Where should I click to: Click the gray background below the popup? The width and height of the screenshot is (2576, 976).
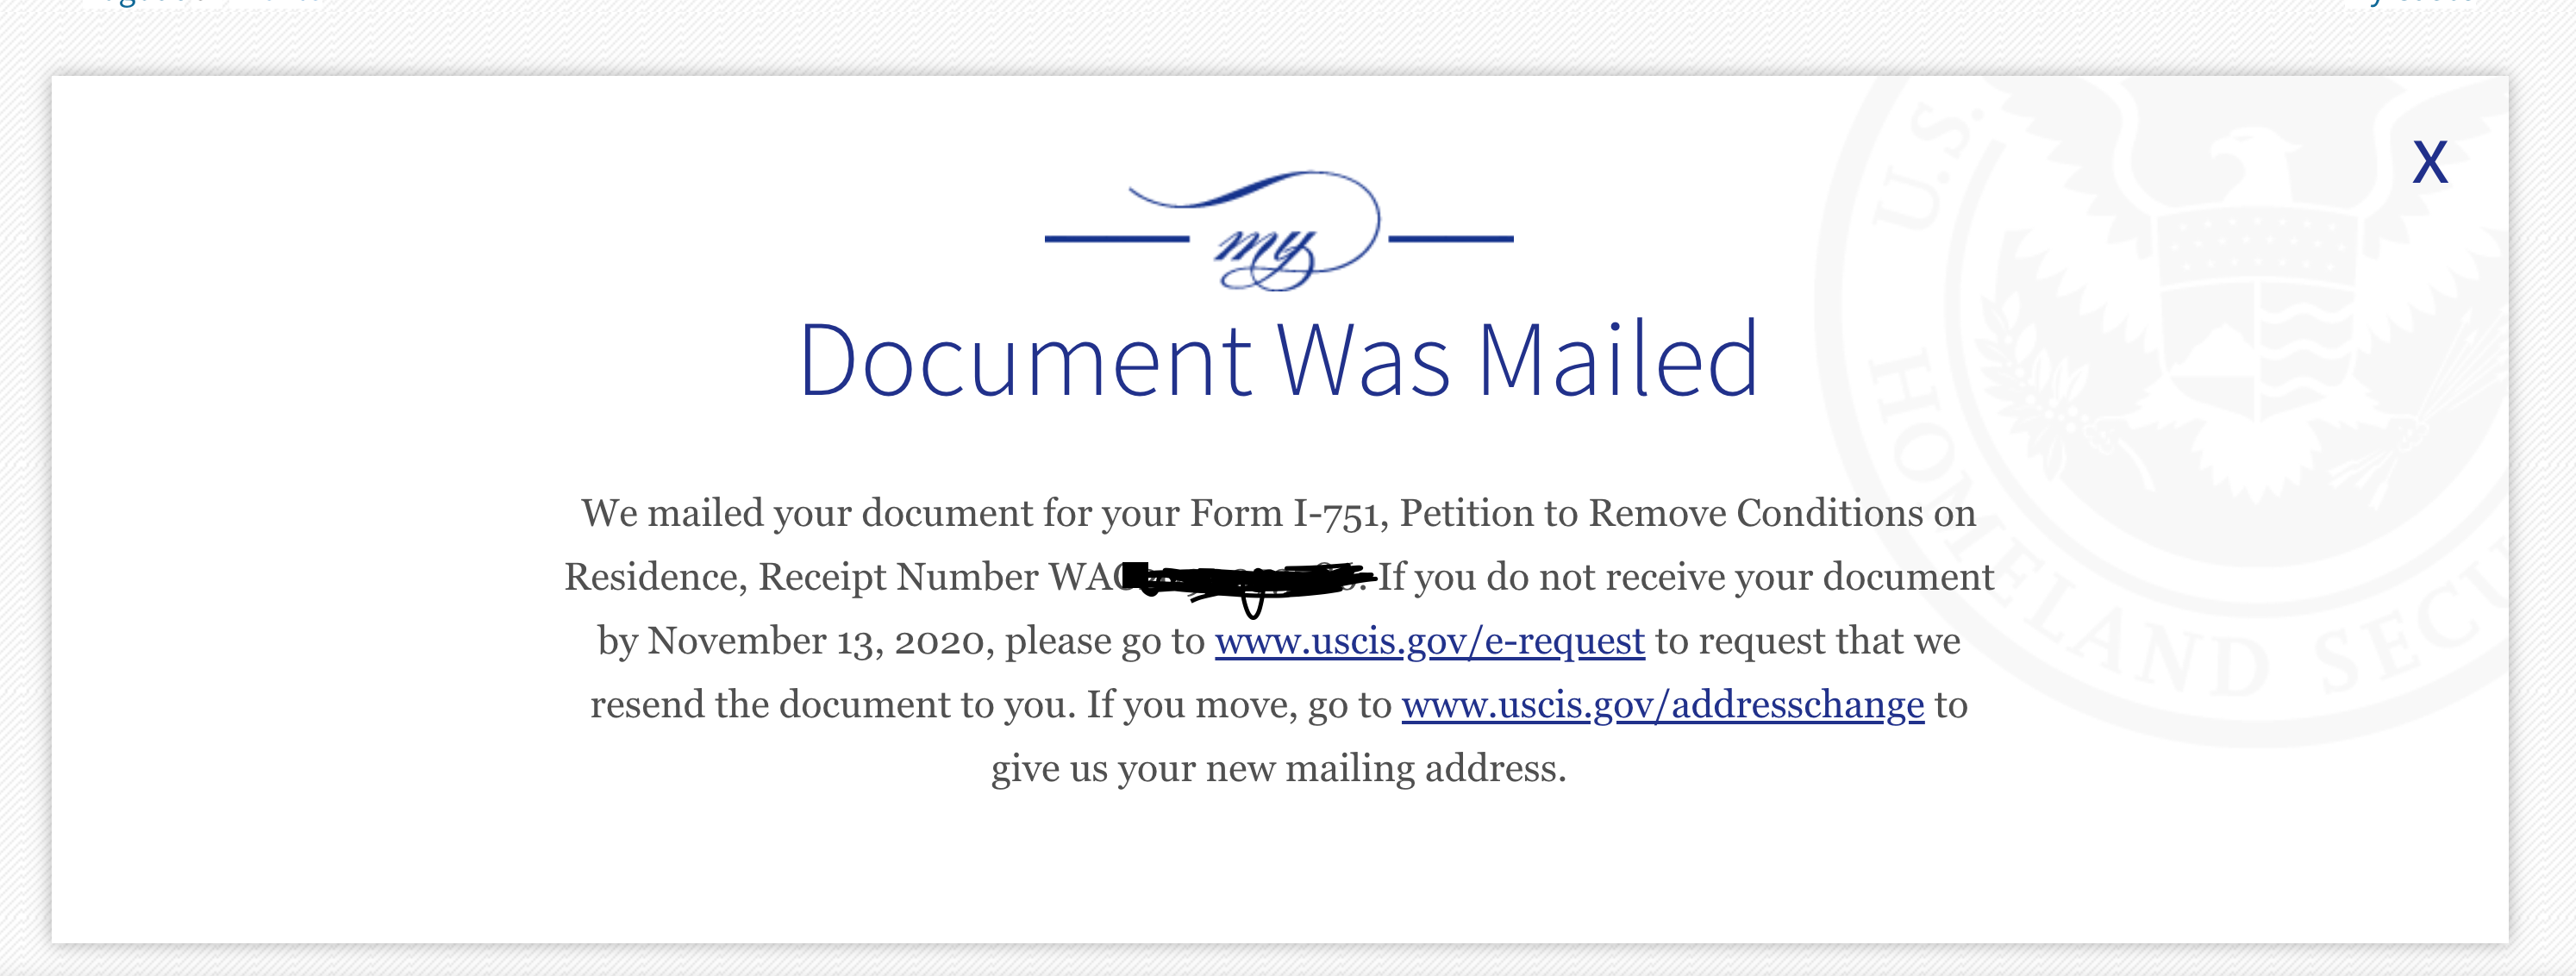click(x=1288, y=961)
